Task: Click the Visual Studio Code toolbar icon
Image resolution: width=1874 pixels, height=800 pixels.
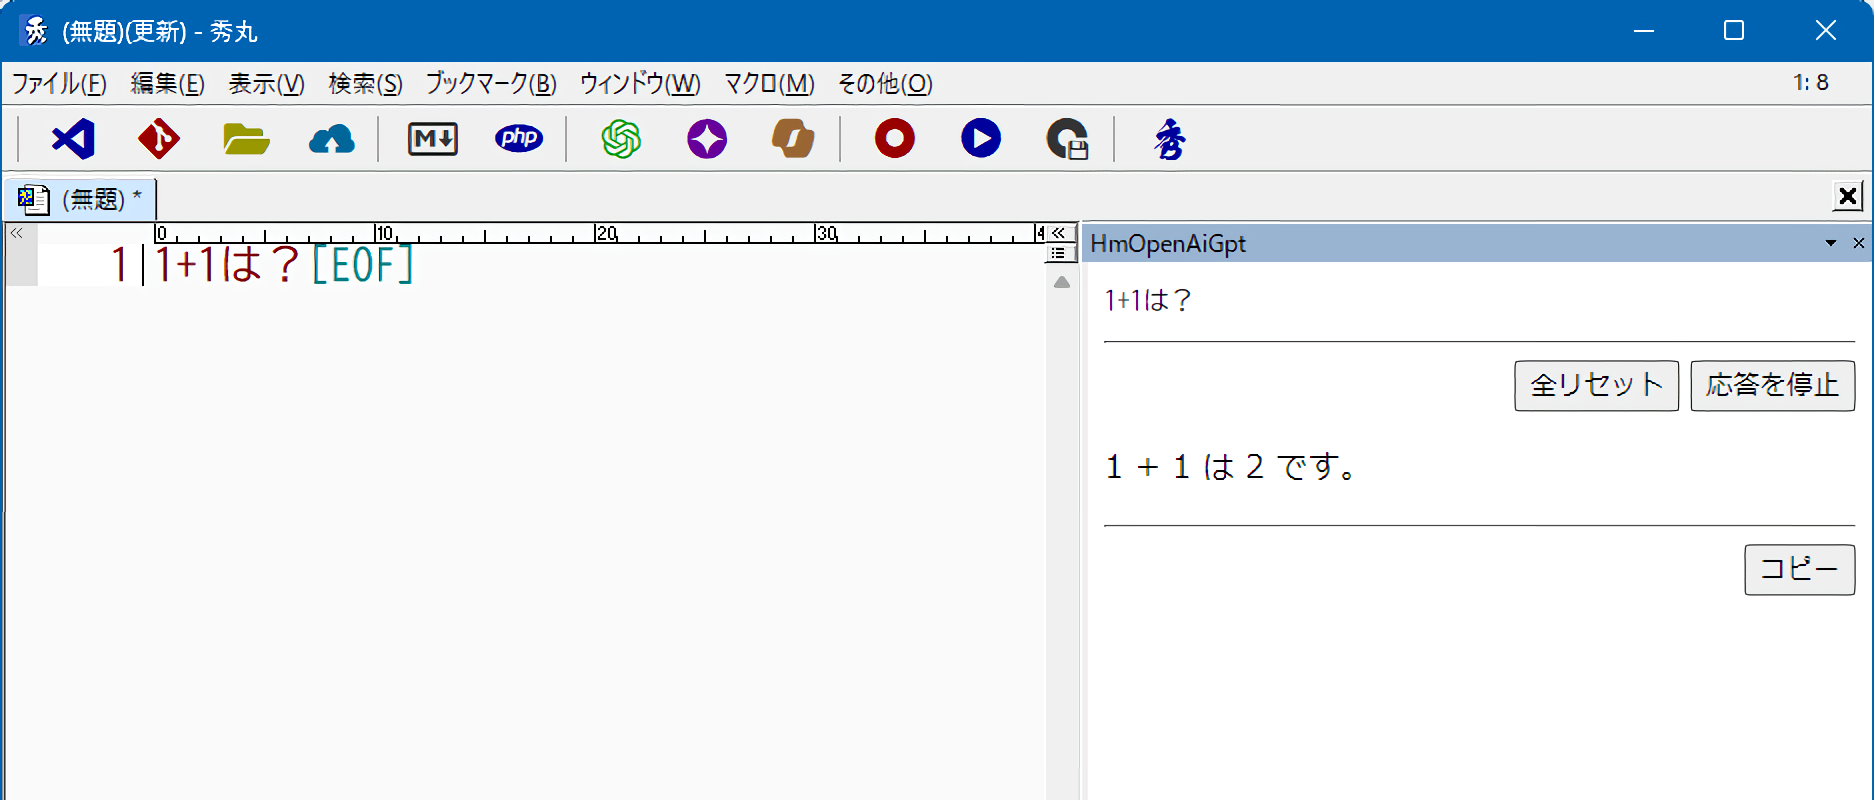Action: pyautogui.click(x=74, y=139)
